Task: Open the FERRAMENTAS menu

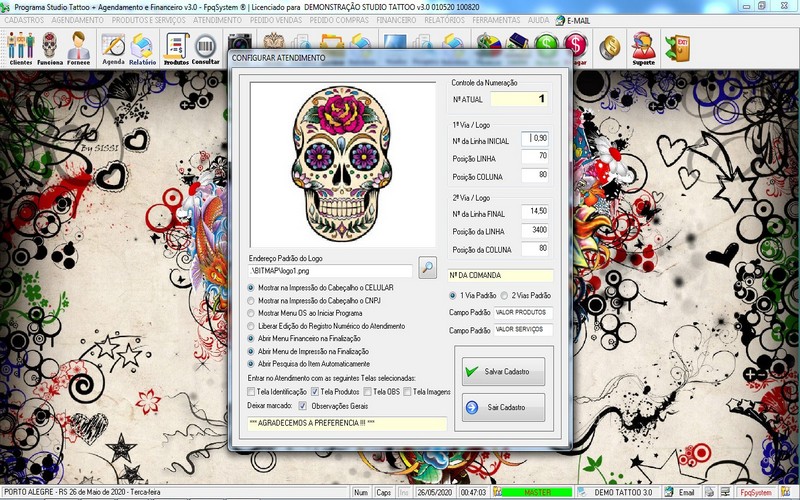Action: tap(496, 20)
